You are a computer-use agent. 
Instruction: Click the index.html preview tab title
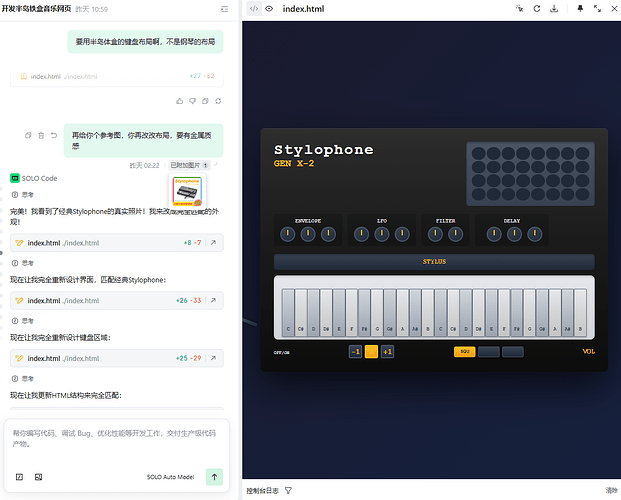tap(303, 9)
